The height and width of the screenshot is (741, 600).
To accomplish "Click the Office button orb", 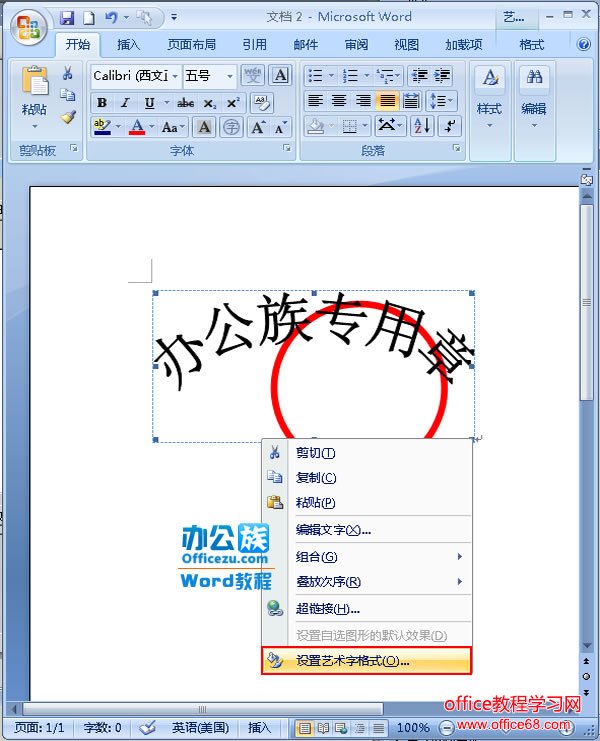I will 29,26.
